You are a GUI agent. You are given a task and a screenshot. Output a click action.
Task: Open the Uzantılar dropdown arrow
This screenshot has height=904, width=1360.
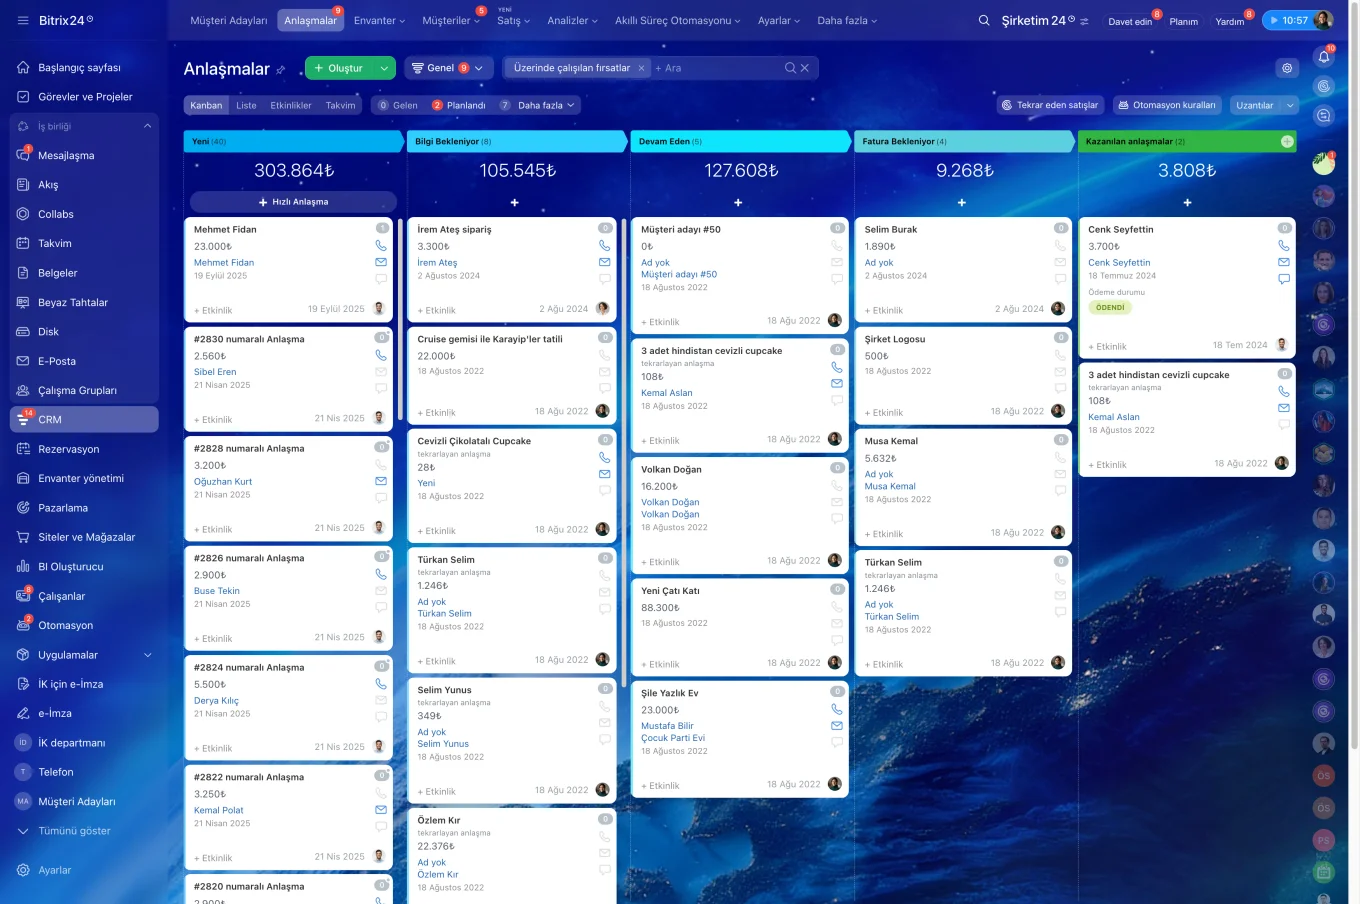(x=1290, y=105)
